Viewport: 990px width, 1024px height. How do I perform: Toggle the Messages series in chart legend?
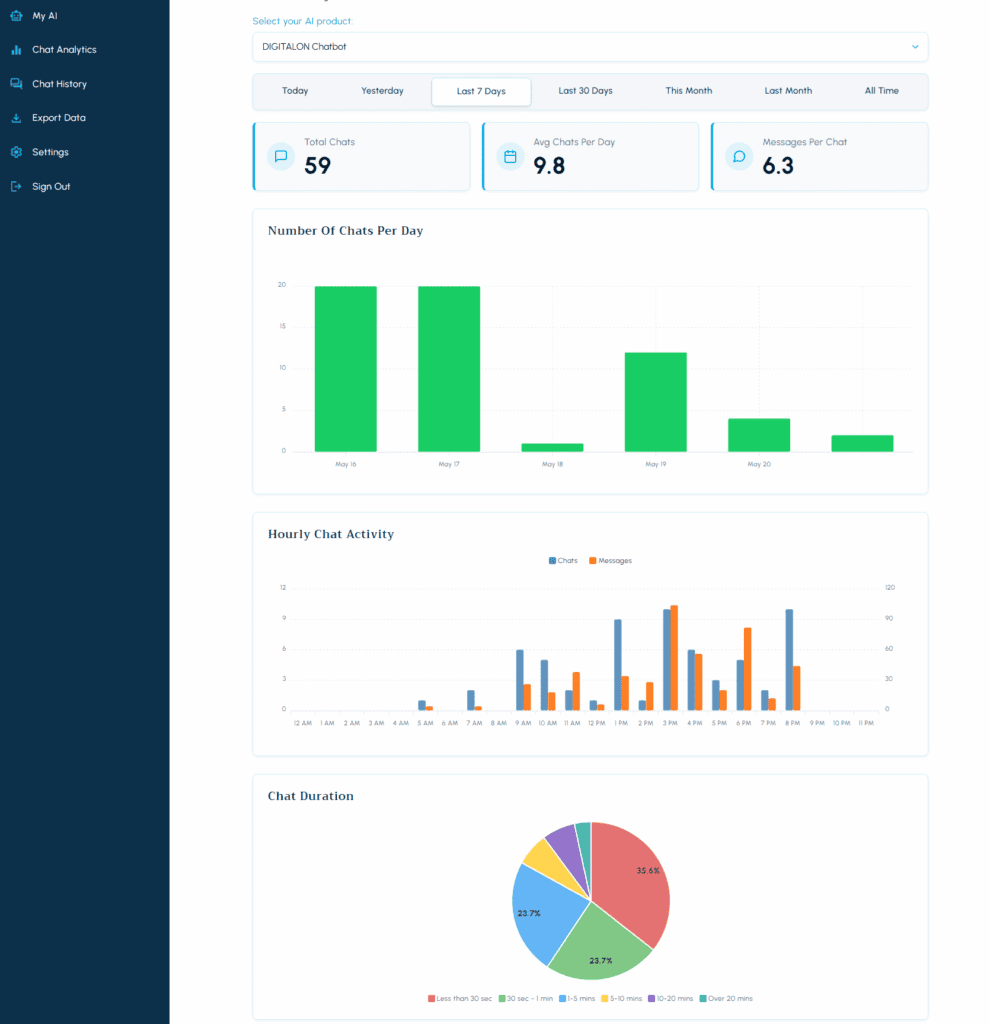pyautogui.click(x=611, y=561)
